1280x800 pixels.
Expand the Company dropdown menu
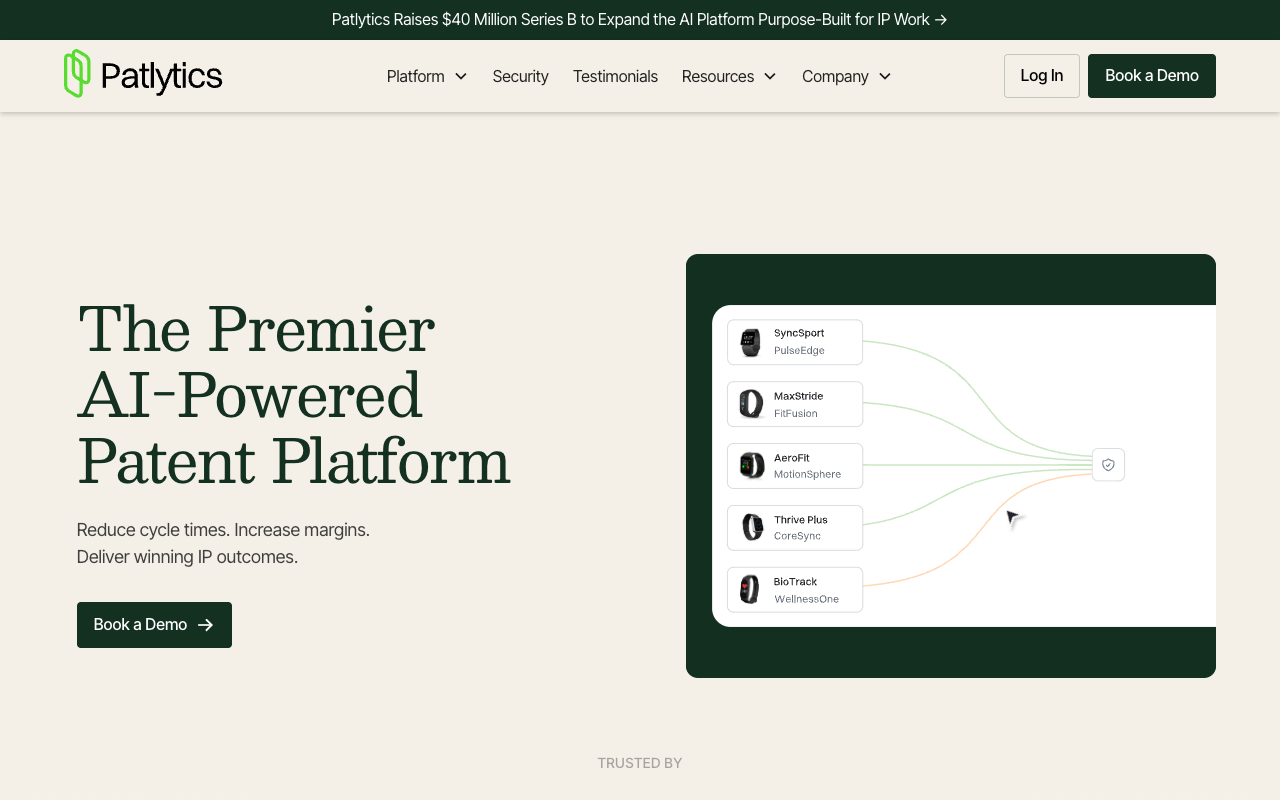(x=847, y=76)
